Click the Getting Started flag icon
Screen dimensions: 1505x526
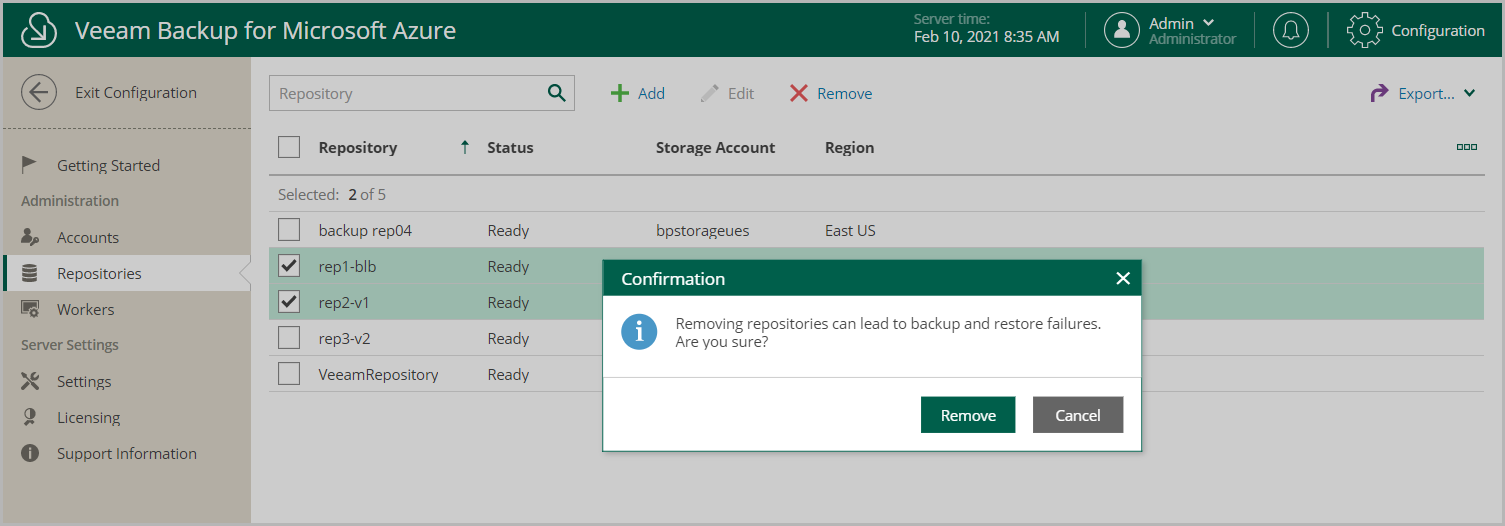click(30, 165)
